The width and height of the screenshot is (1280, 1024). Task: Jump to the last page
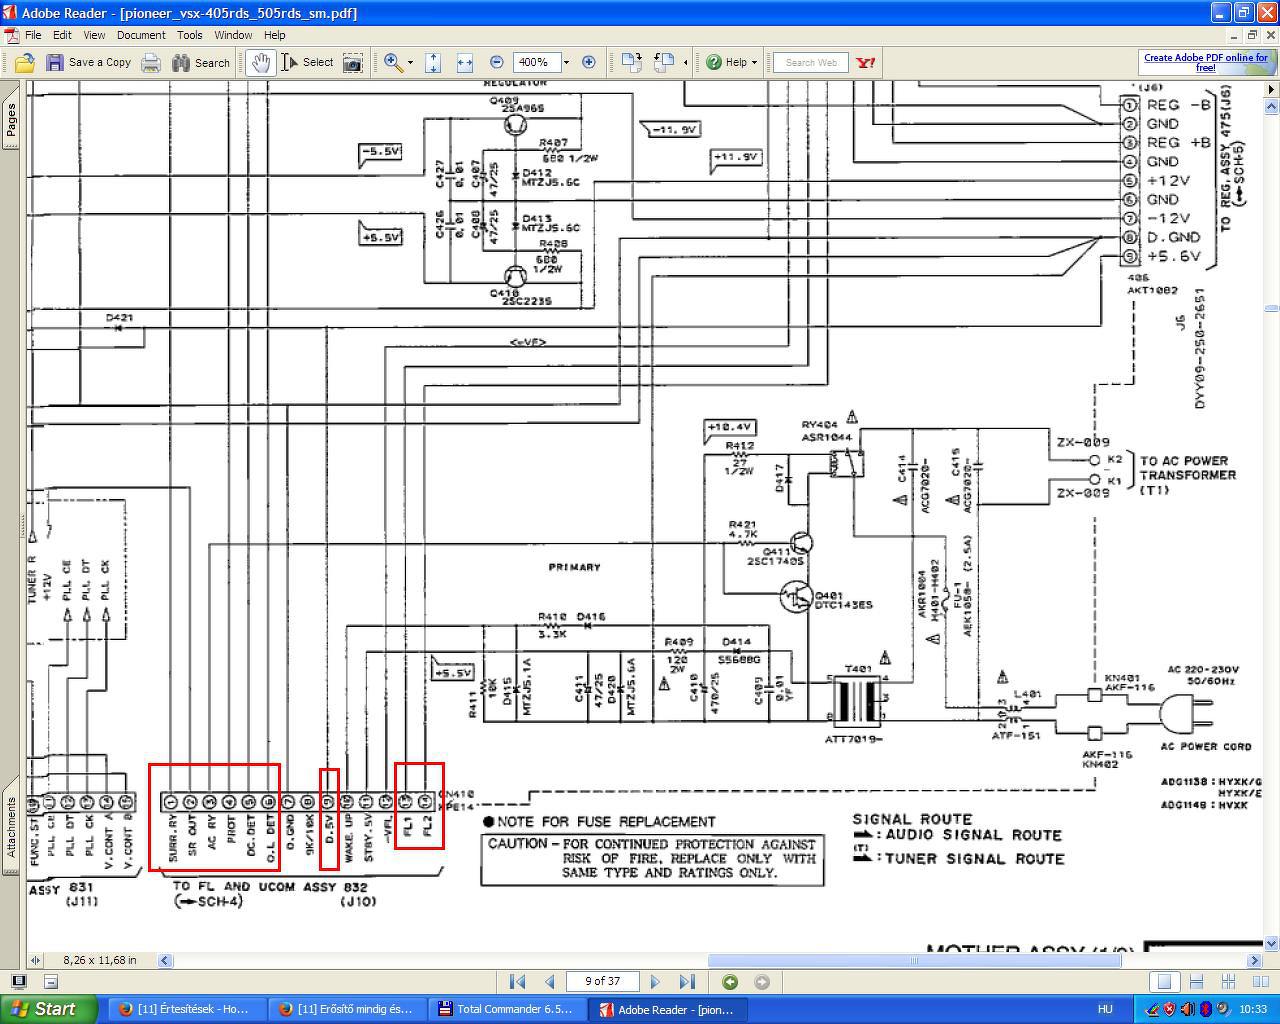coord(687,981)
